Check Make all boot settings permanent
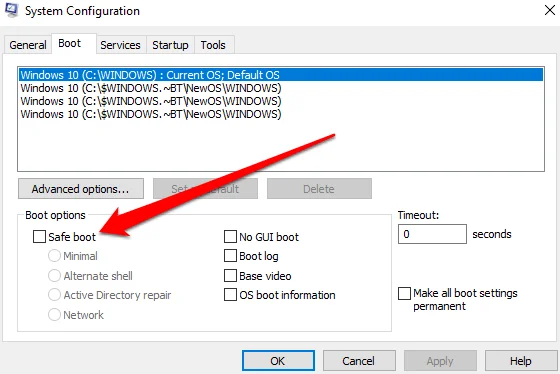 (x=404, y=294)
